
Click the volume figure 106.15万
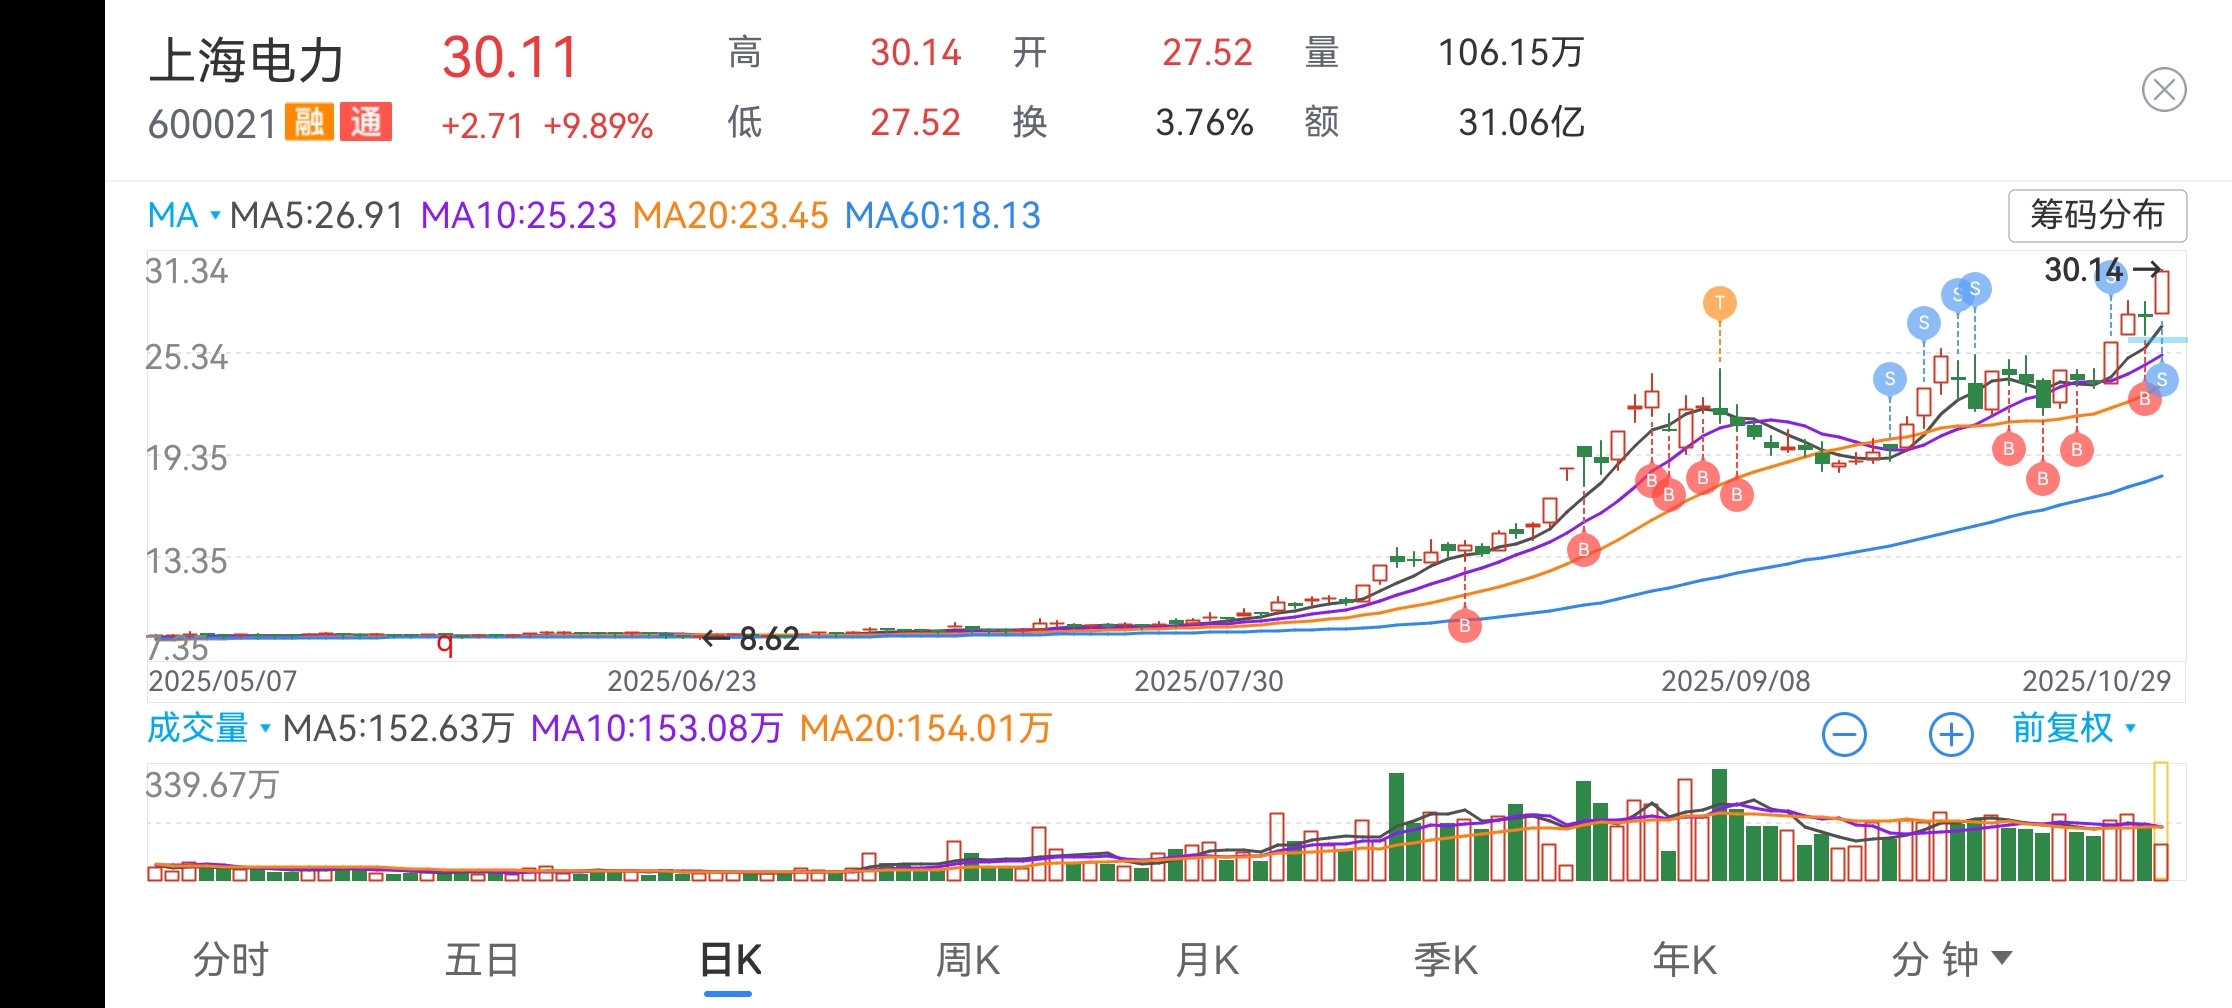pyautogui.click(x=1511, y=53)
